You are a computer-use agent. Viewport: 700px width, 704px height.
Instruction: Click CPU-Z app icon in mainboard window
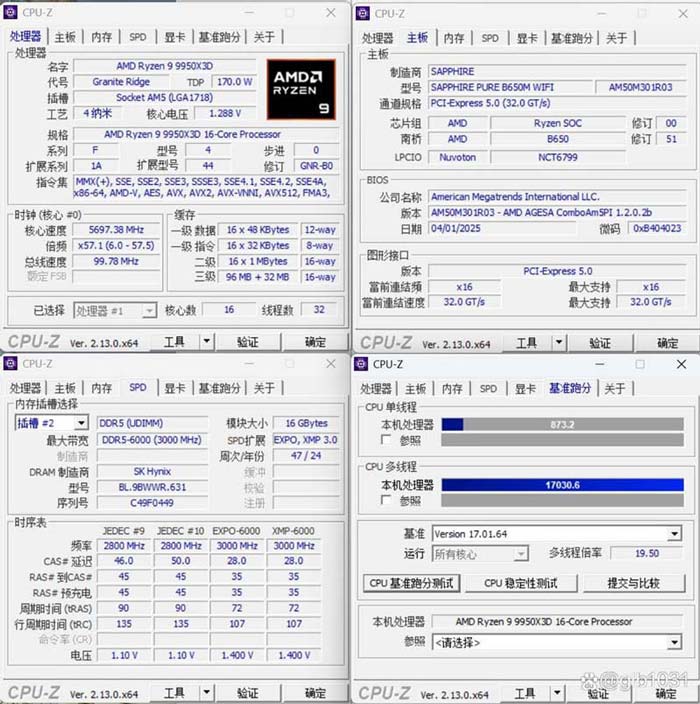(x=363, y=13)
